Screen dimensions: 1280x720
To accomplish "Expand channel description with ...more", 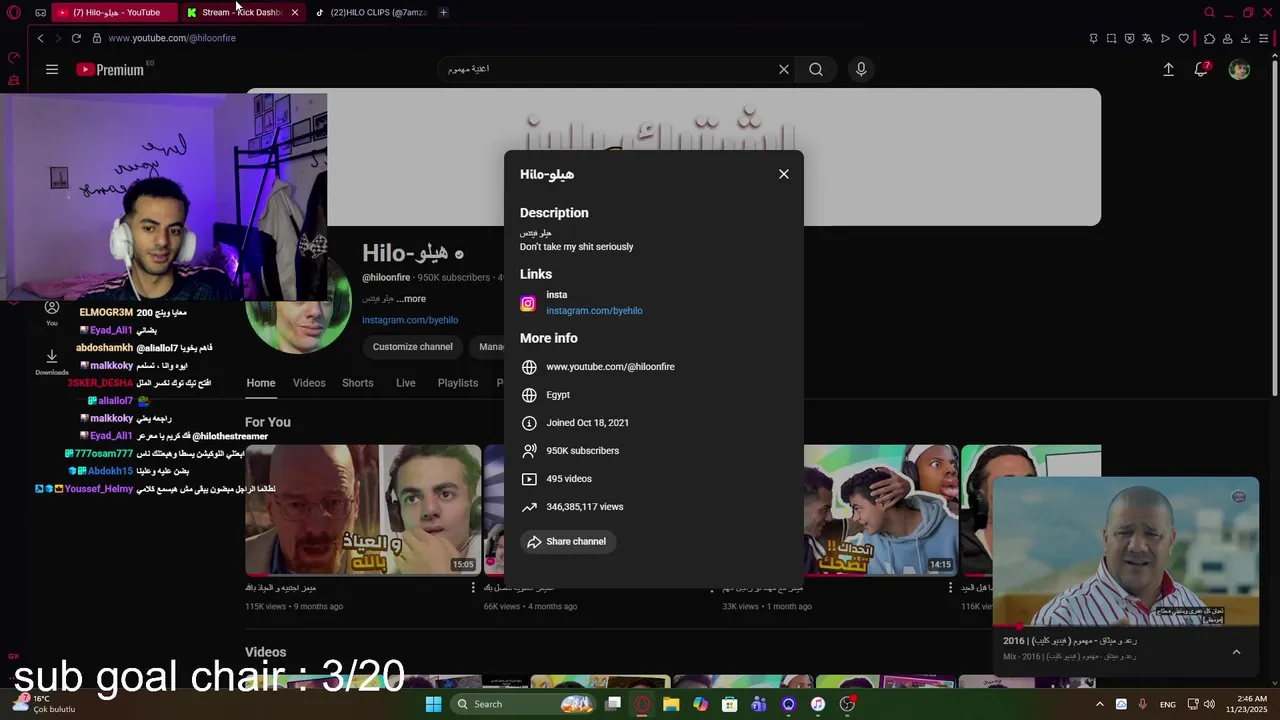I will [x=411, y=299].
